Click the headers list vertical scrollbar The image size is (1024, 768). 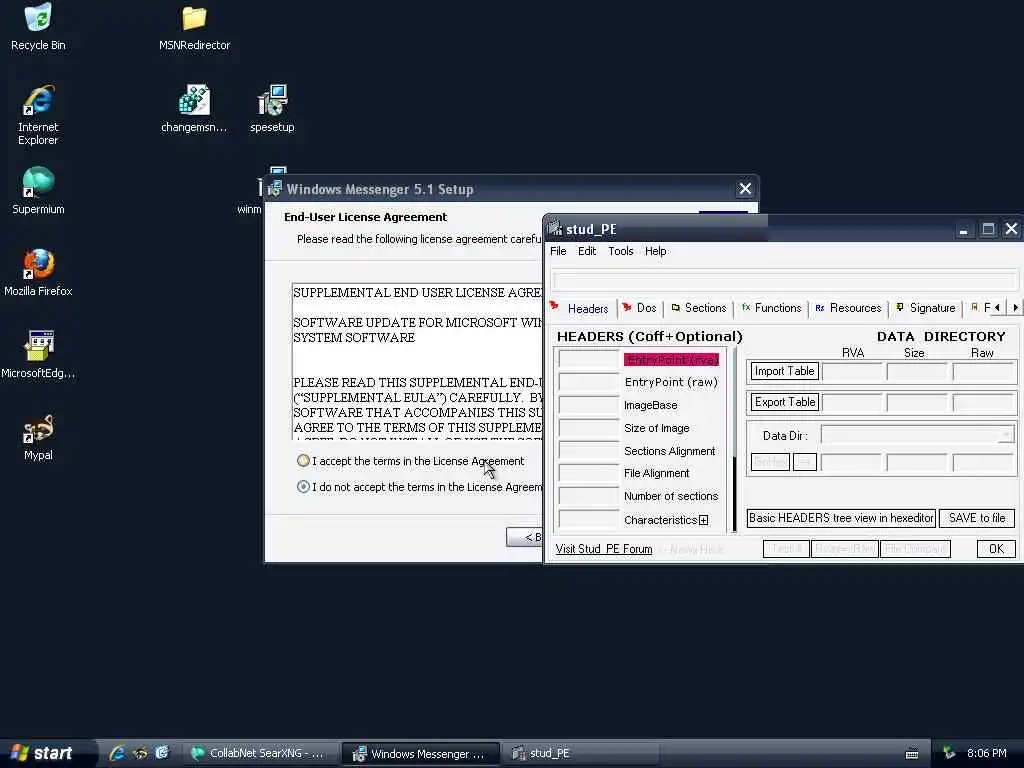coord(734,440)
